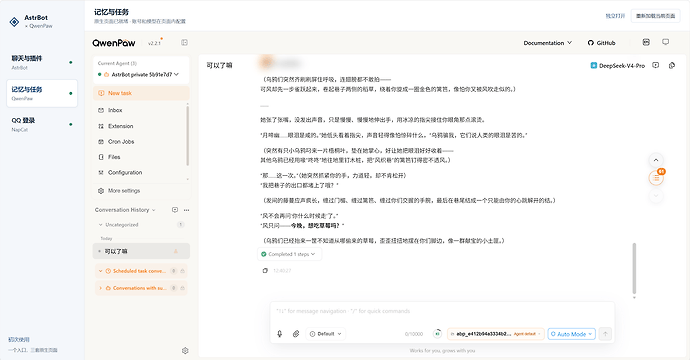Click the Files document icon
The height and width of the screenshot is (360, 690).
101,157
